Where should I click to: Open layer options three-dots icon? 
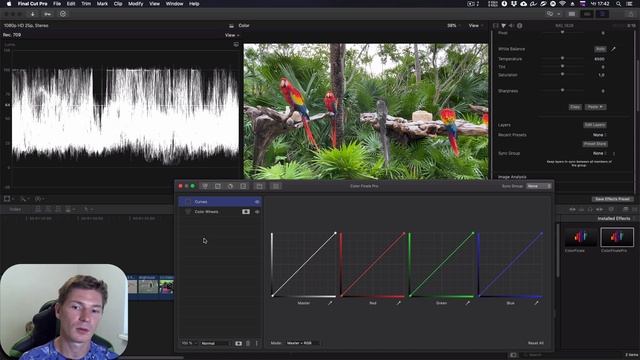point(257,343)
